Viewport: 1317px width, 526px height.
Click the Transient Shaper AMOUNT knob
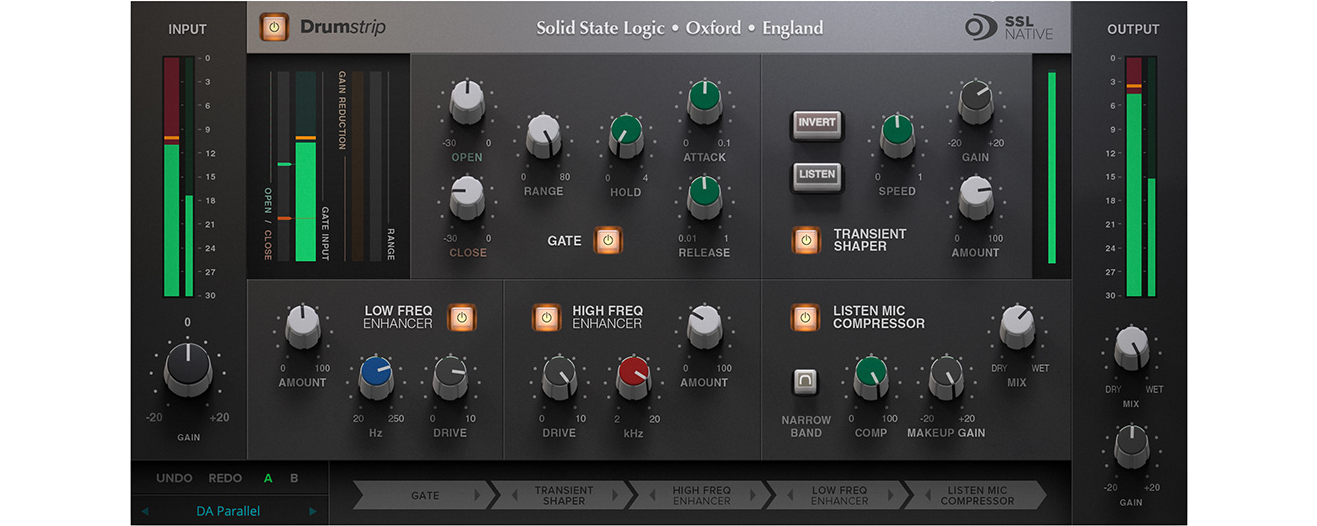click(975, 196)
